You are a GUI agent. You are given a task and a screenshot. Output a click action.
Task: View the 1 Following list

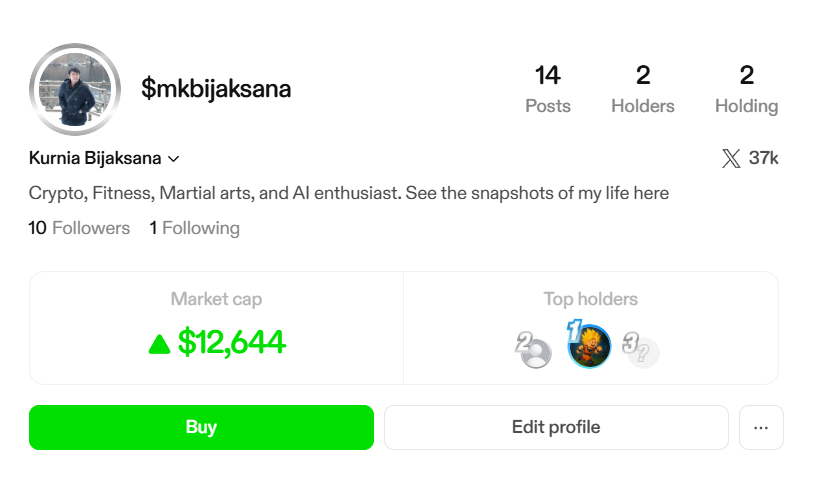(194, 228)
